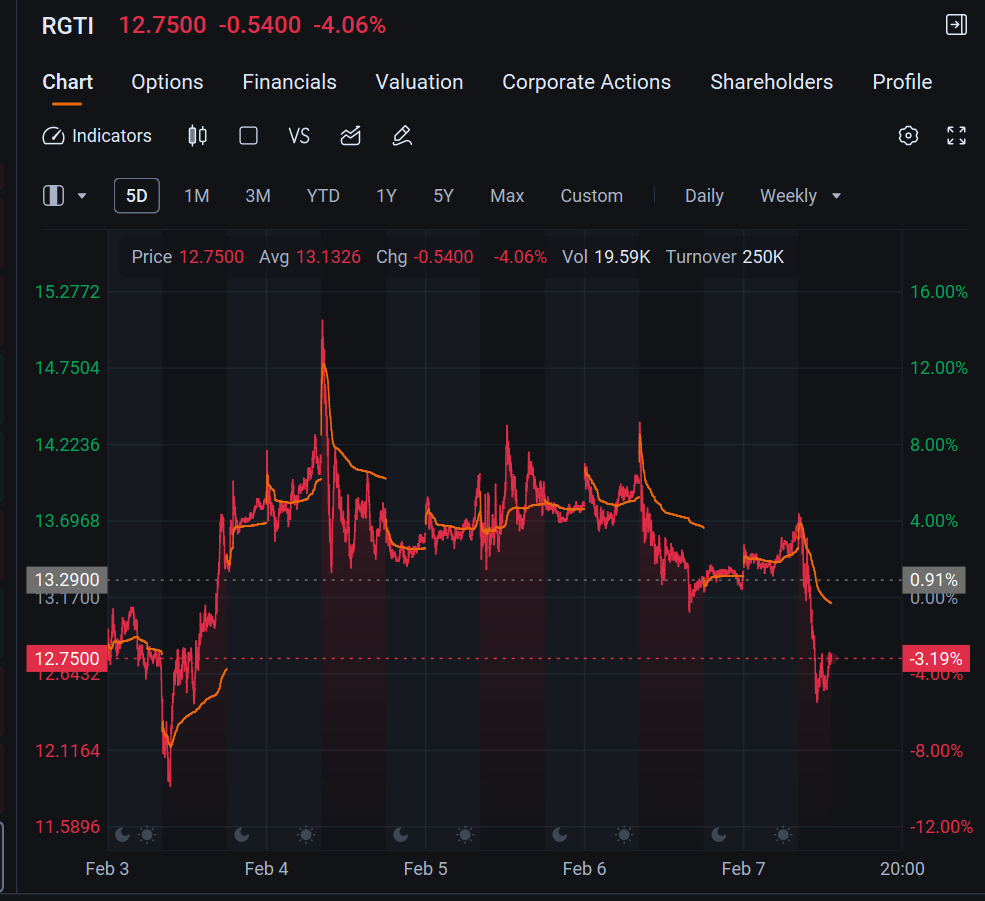The image size is (985, 901).
Task: Collapse the side panel via arrow icon
Action: [x=956, y=25]
